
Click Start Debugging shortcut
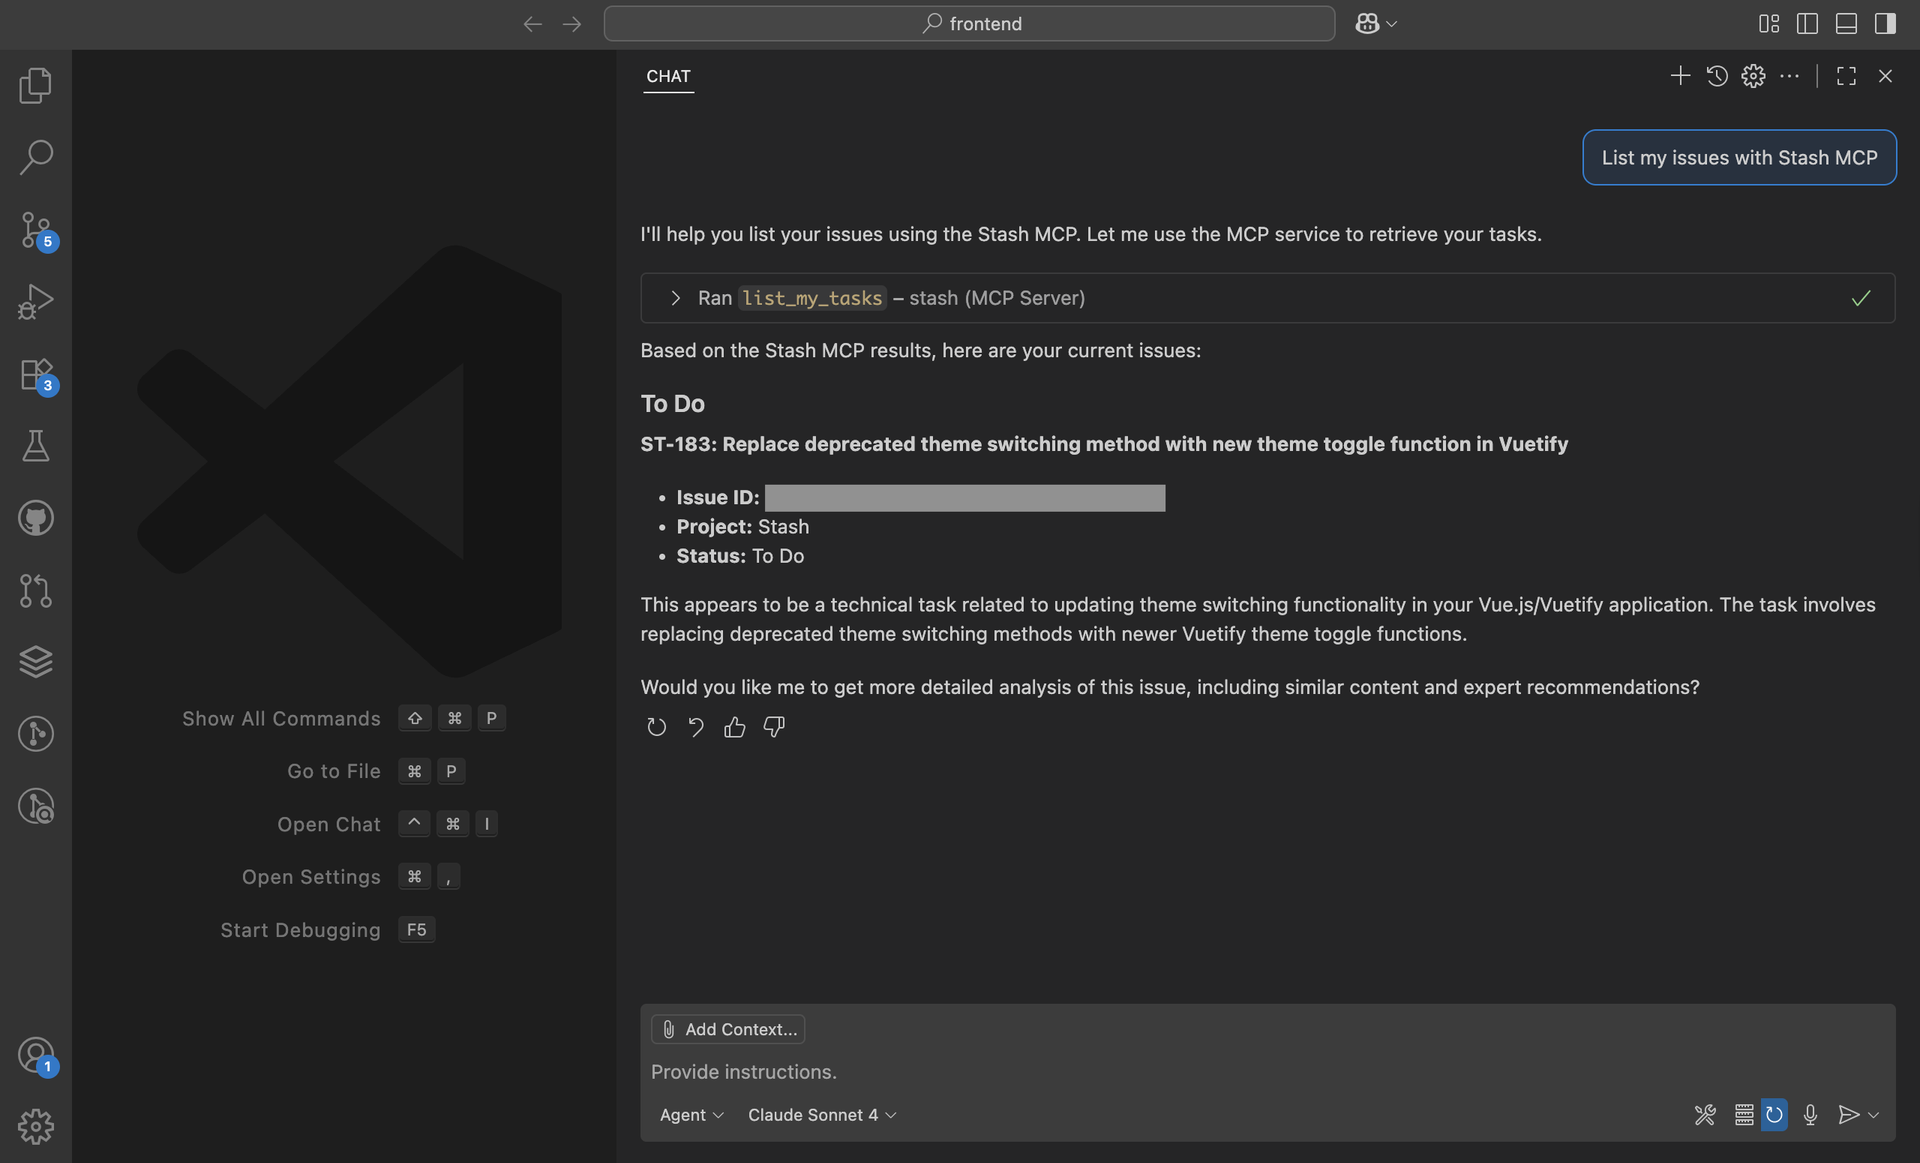[327, 930]
